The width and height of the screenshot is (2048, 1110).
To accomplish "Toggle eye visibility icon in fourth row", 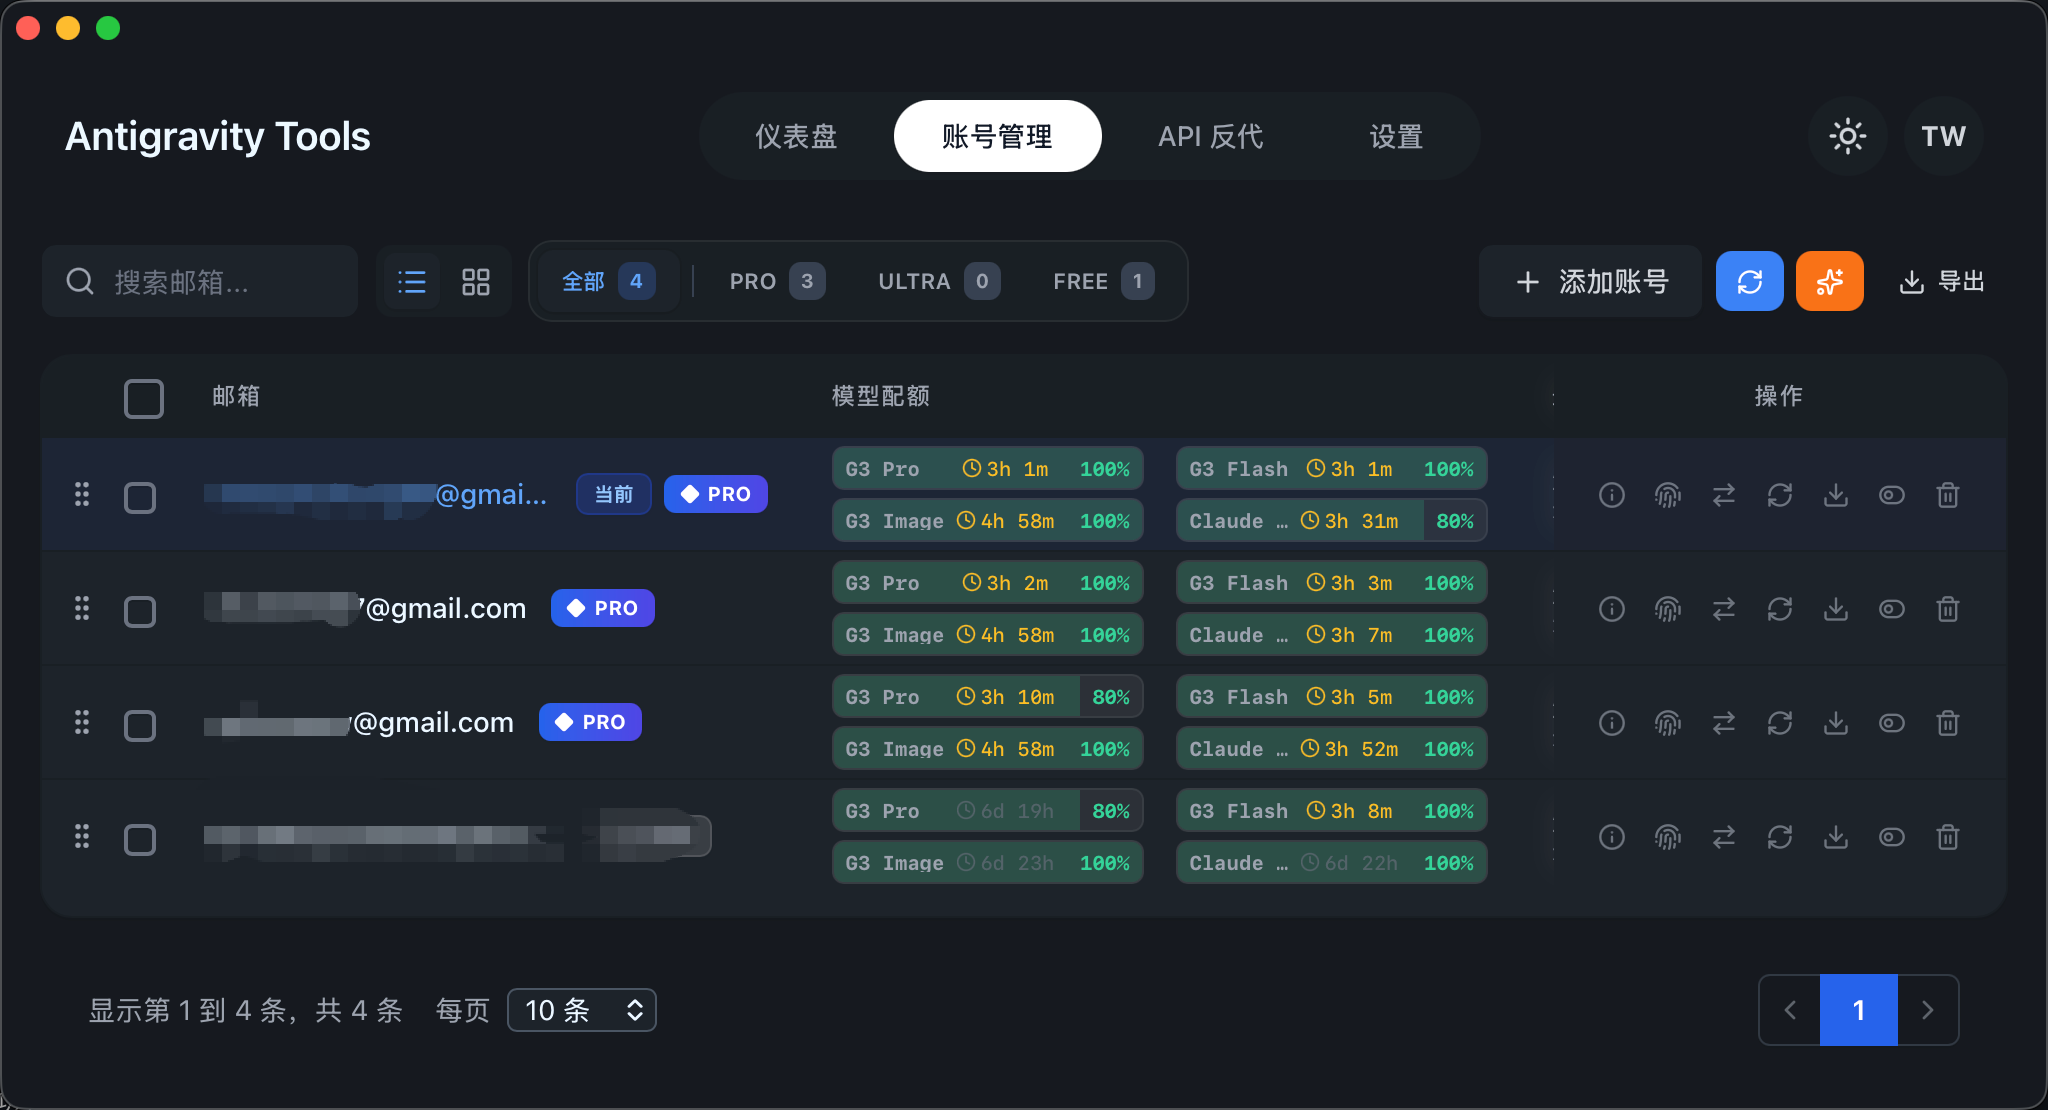I will [x=1891, y=837].
